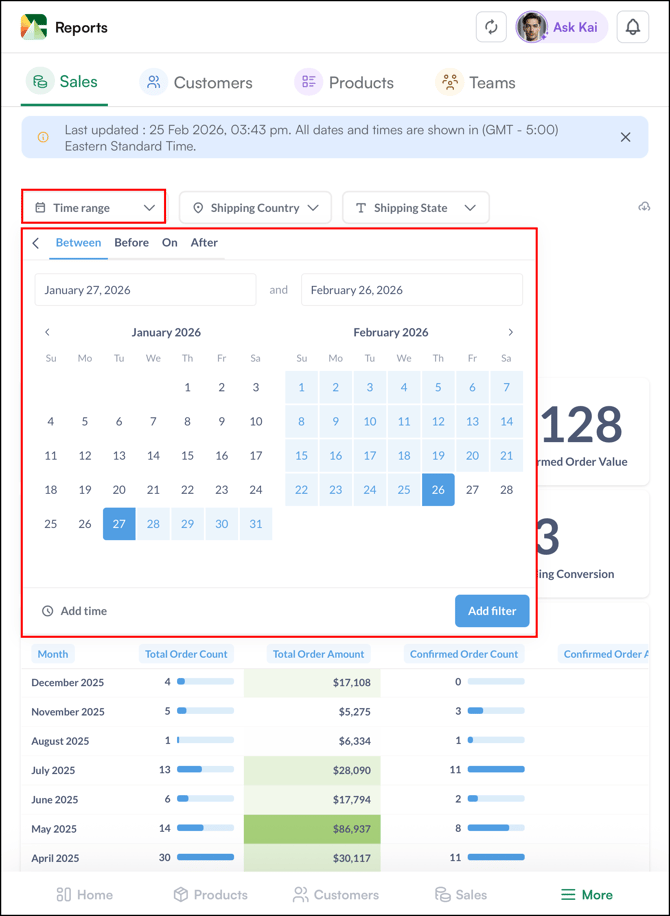Open the More menu in bottom bar

(x=586, y=894)
